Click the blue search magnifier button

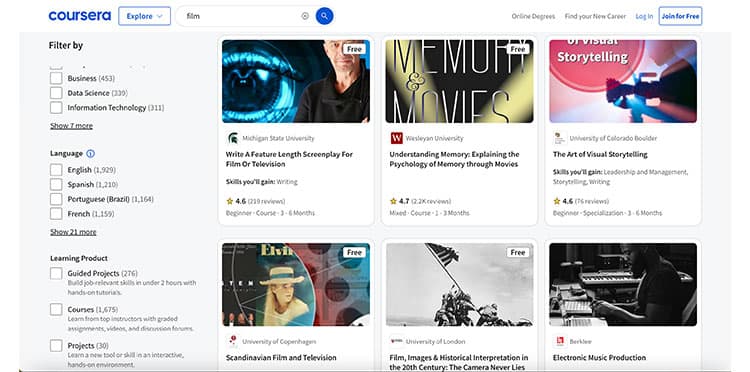pos(324,16)
